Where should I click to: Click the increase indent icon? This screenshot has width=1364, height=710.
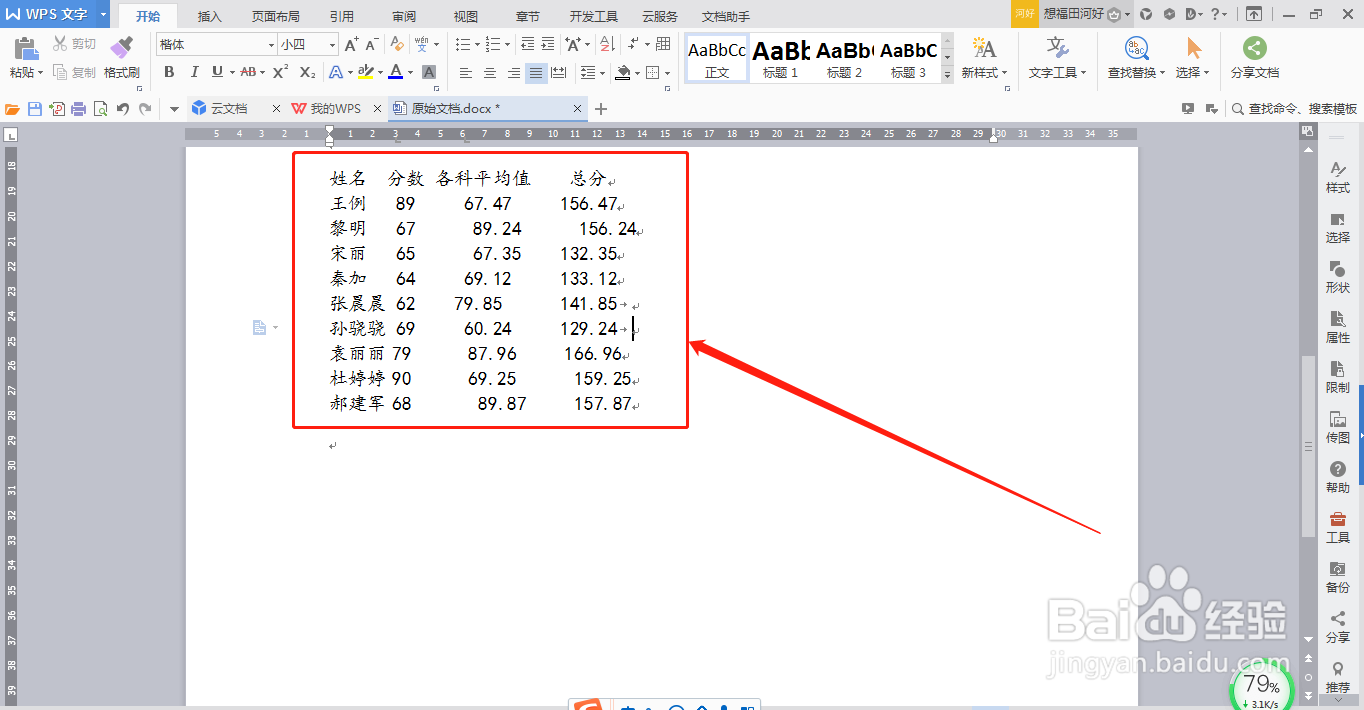(x=550, y=44)
